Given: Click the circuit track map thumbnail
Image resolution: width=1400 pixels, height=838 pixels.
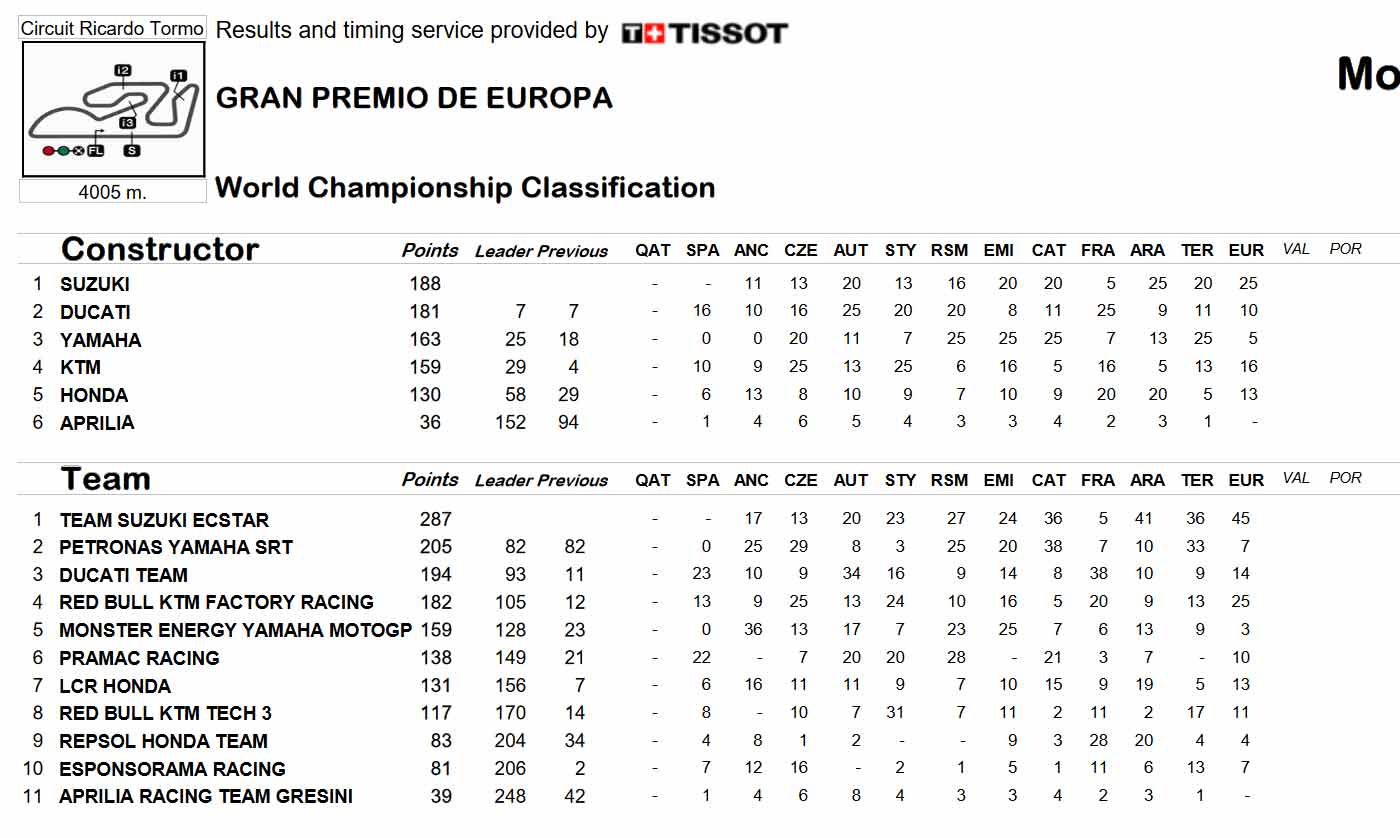Looking at the screenshot, I should [x=113, y=109].
